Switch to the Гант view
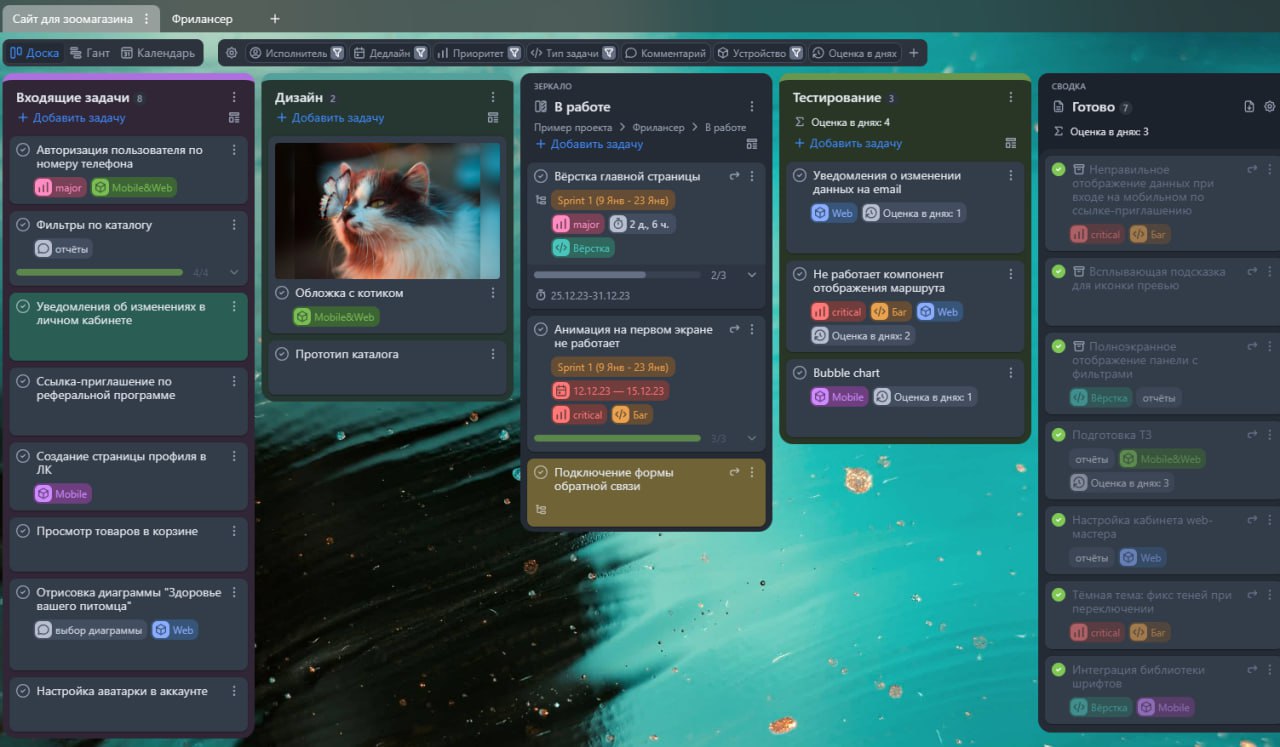Viewport: 1280px width, 747px height. click(x=89, y=53)
